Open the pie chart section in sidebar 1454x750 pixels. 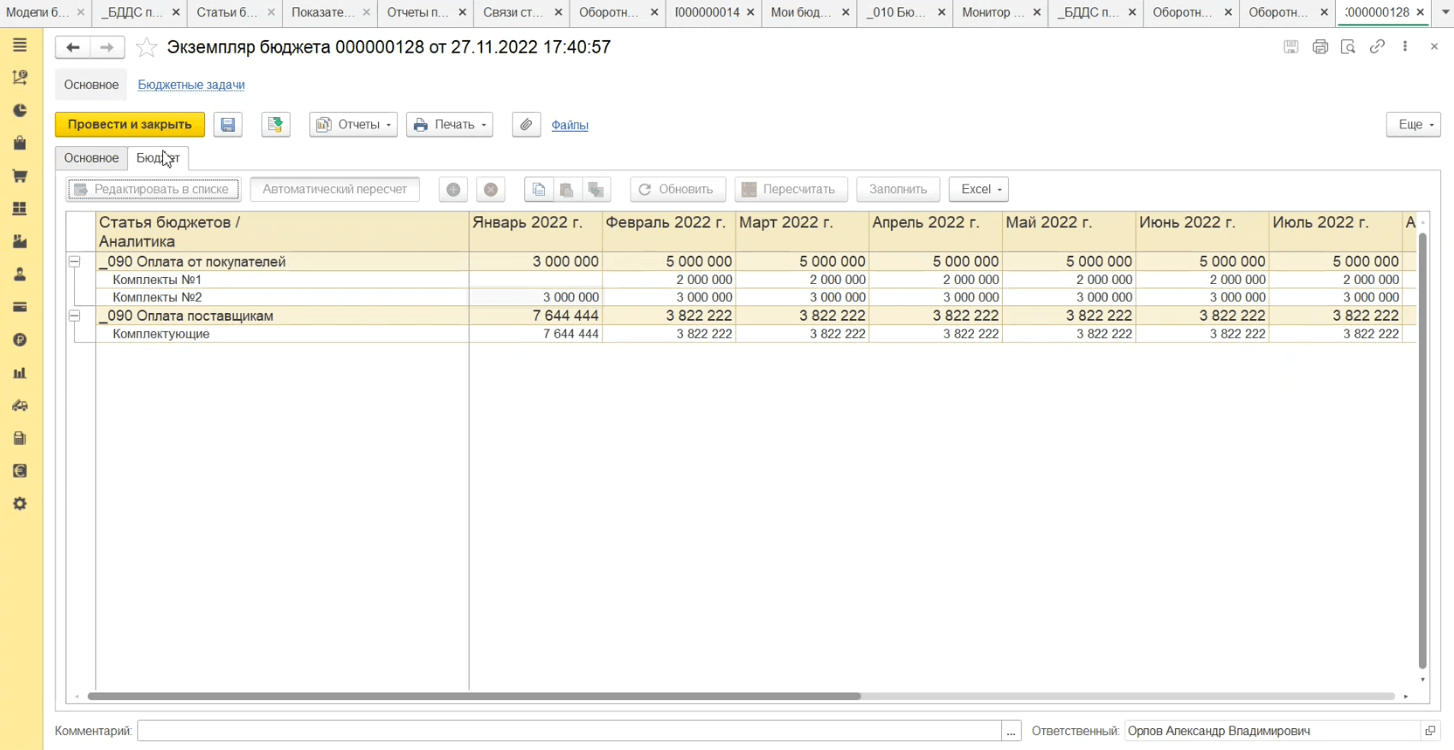[20, 111]
